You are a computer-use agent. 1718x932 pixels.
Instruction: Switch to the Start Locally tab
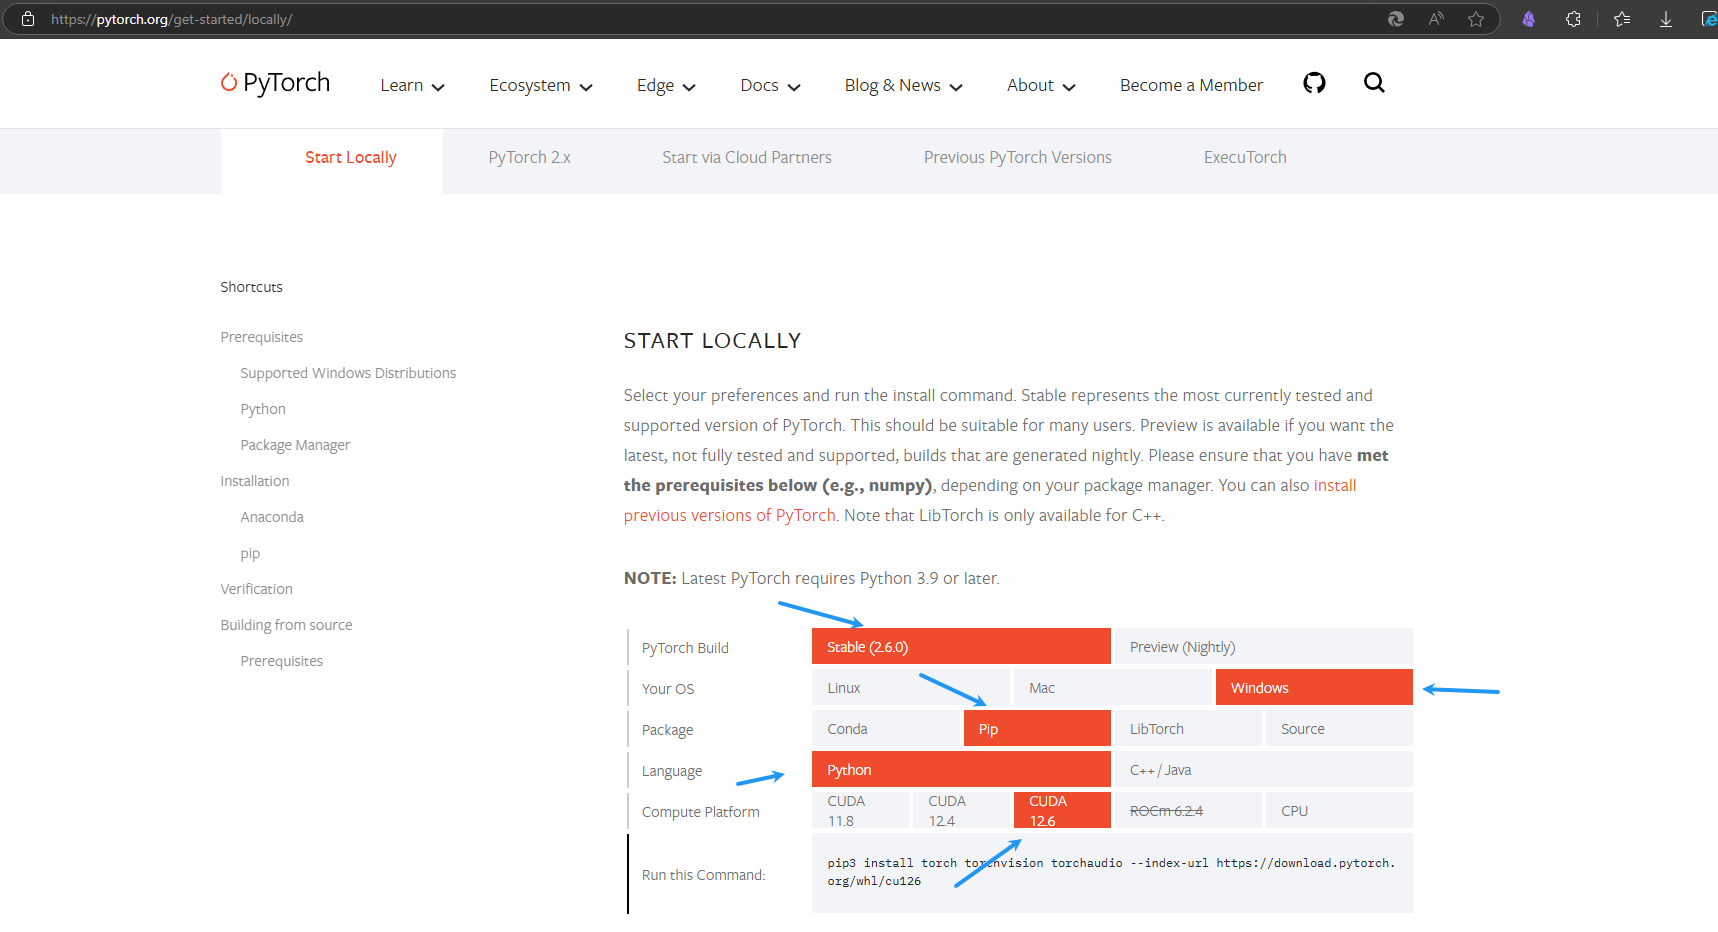coord(351,158)
